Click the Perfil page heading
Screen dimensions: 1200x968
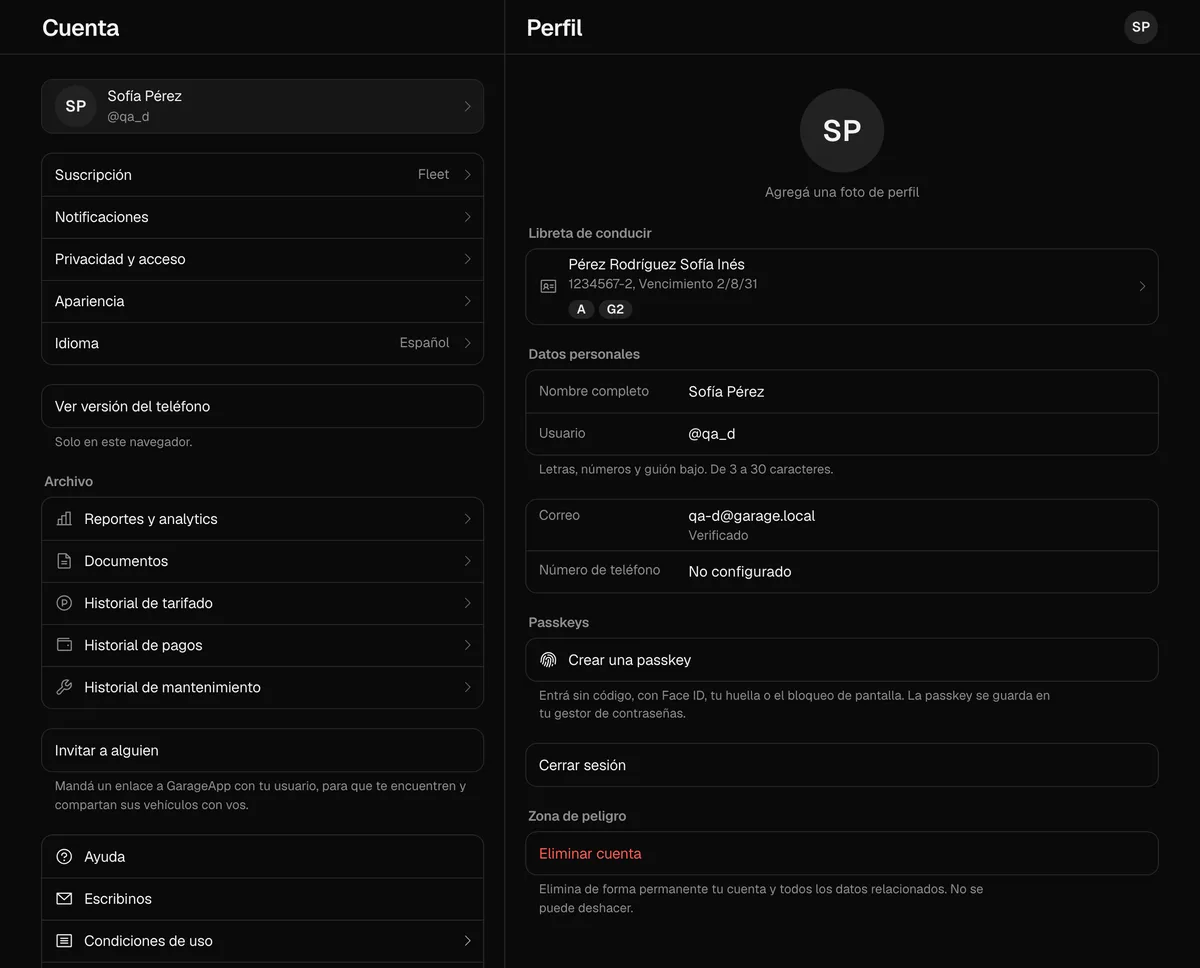[x=554, y=28]
